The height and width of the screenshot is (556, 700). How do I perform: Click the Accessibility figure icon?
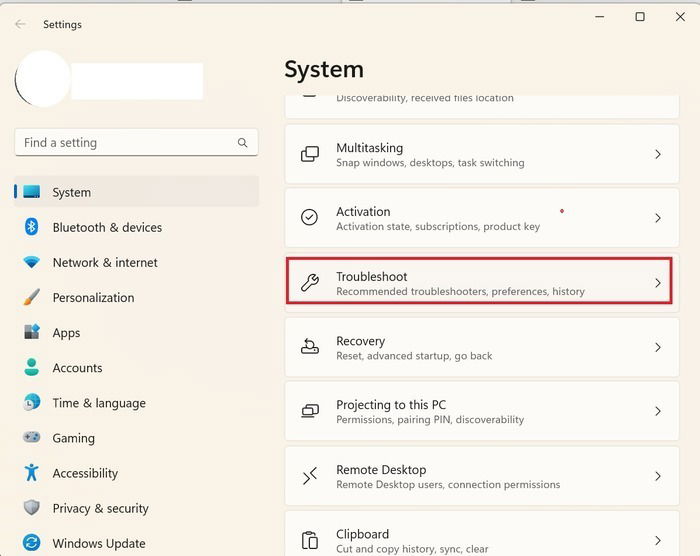coord(32,472)
